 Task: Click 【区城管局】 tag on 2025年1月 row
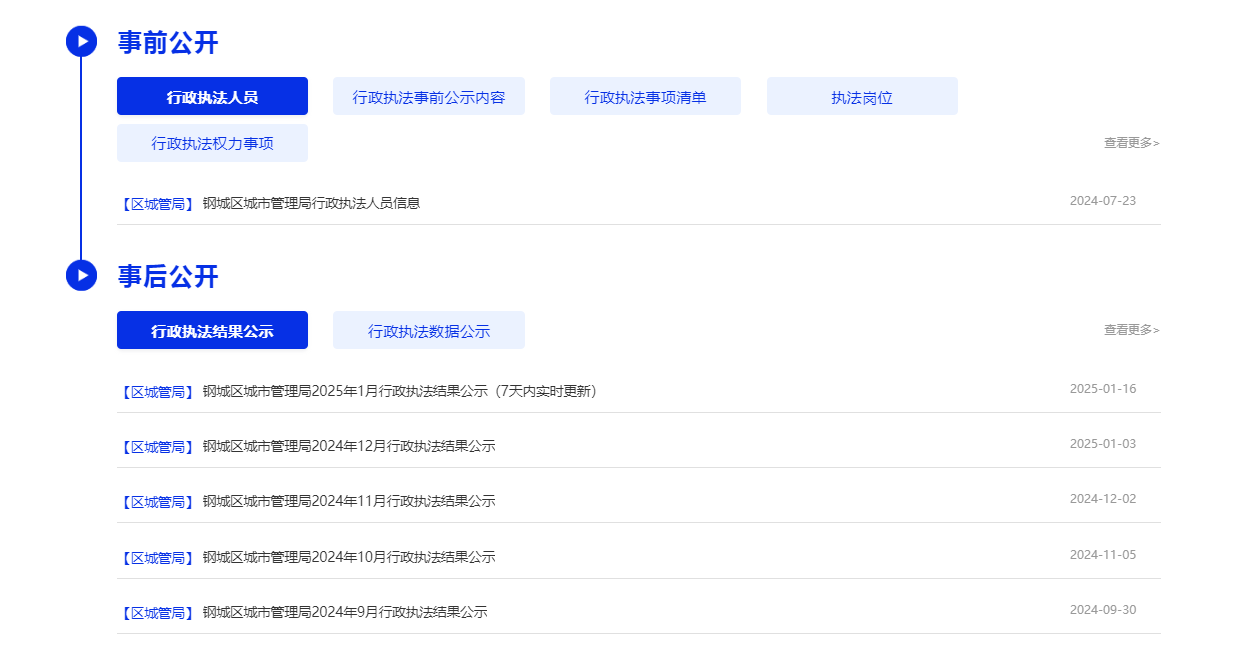(157, 391)
